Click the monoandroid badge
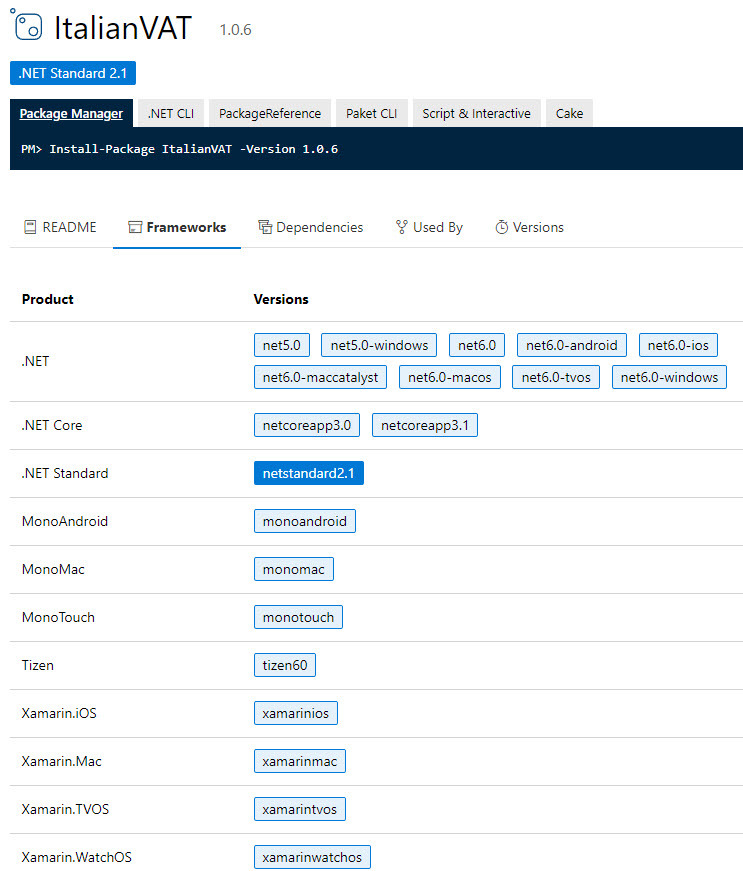The width and height of the screenshot is (743, 871). click(305, 521)
